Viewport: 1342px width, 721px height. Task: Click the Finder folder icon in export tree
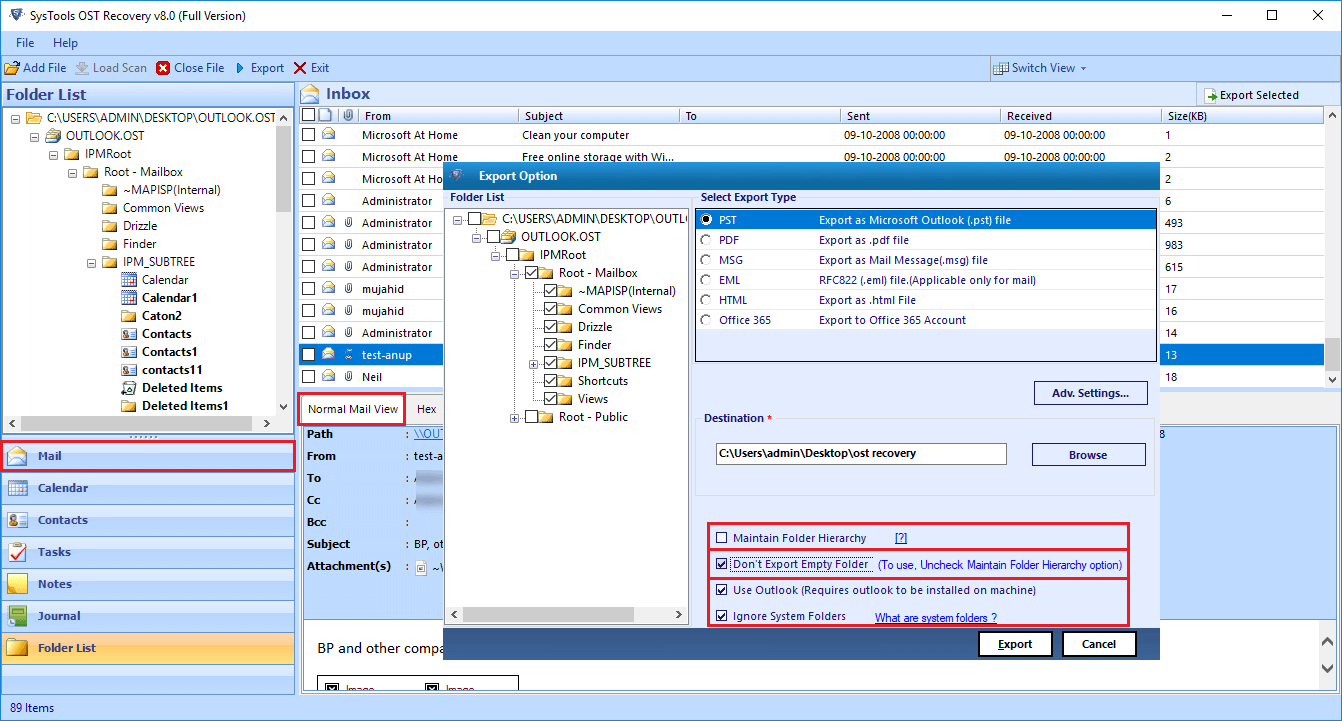(x=567, y=345)
